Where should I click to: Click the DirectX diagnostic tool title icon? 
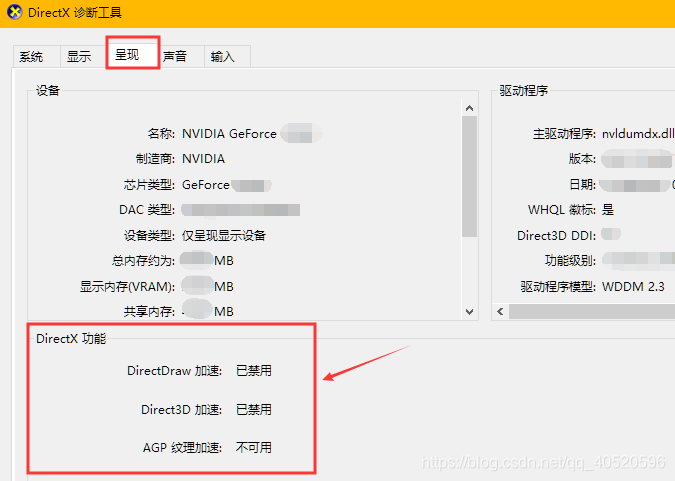click(x=15, y=12)
